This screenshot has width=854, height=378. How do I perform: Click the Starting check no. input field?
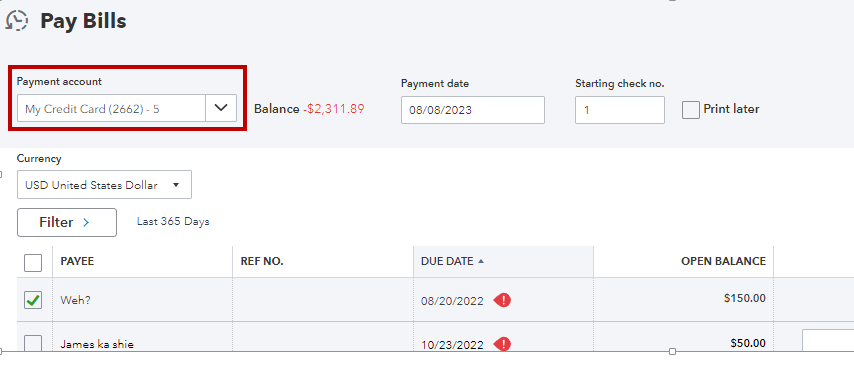(x=620, y=110)
